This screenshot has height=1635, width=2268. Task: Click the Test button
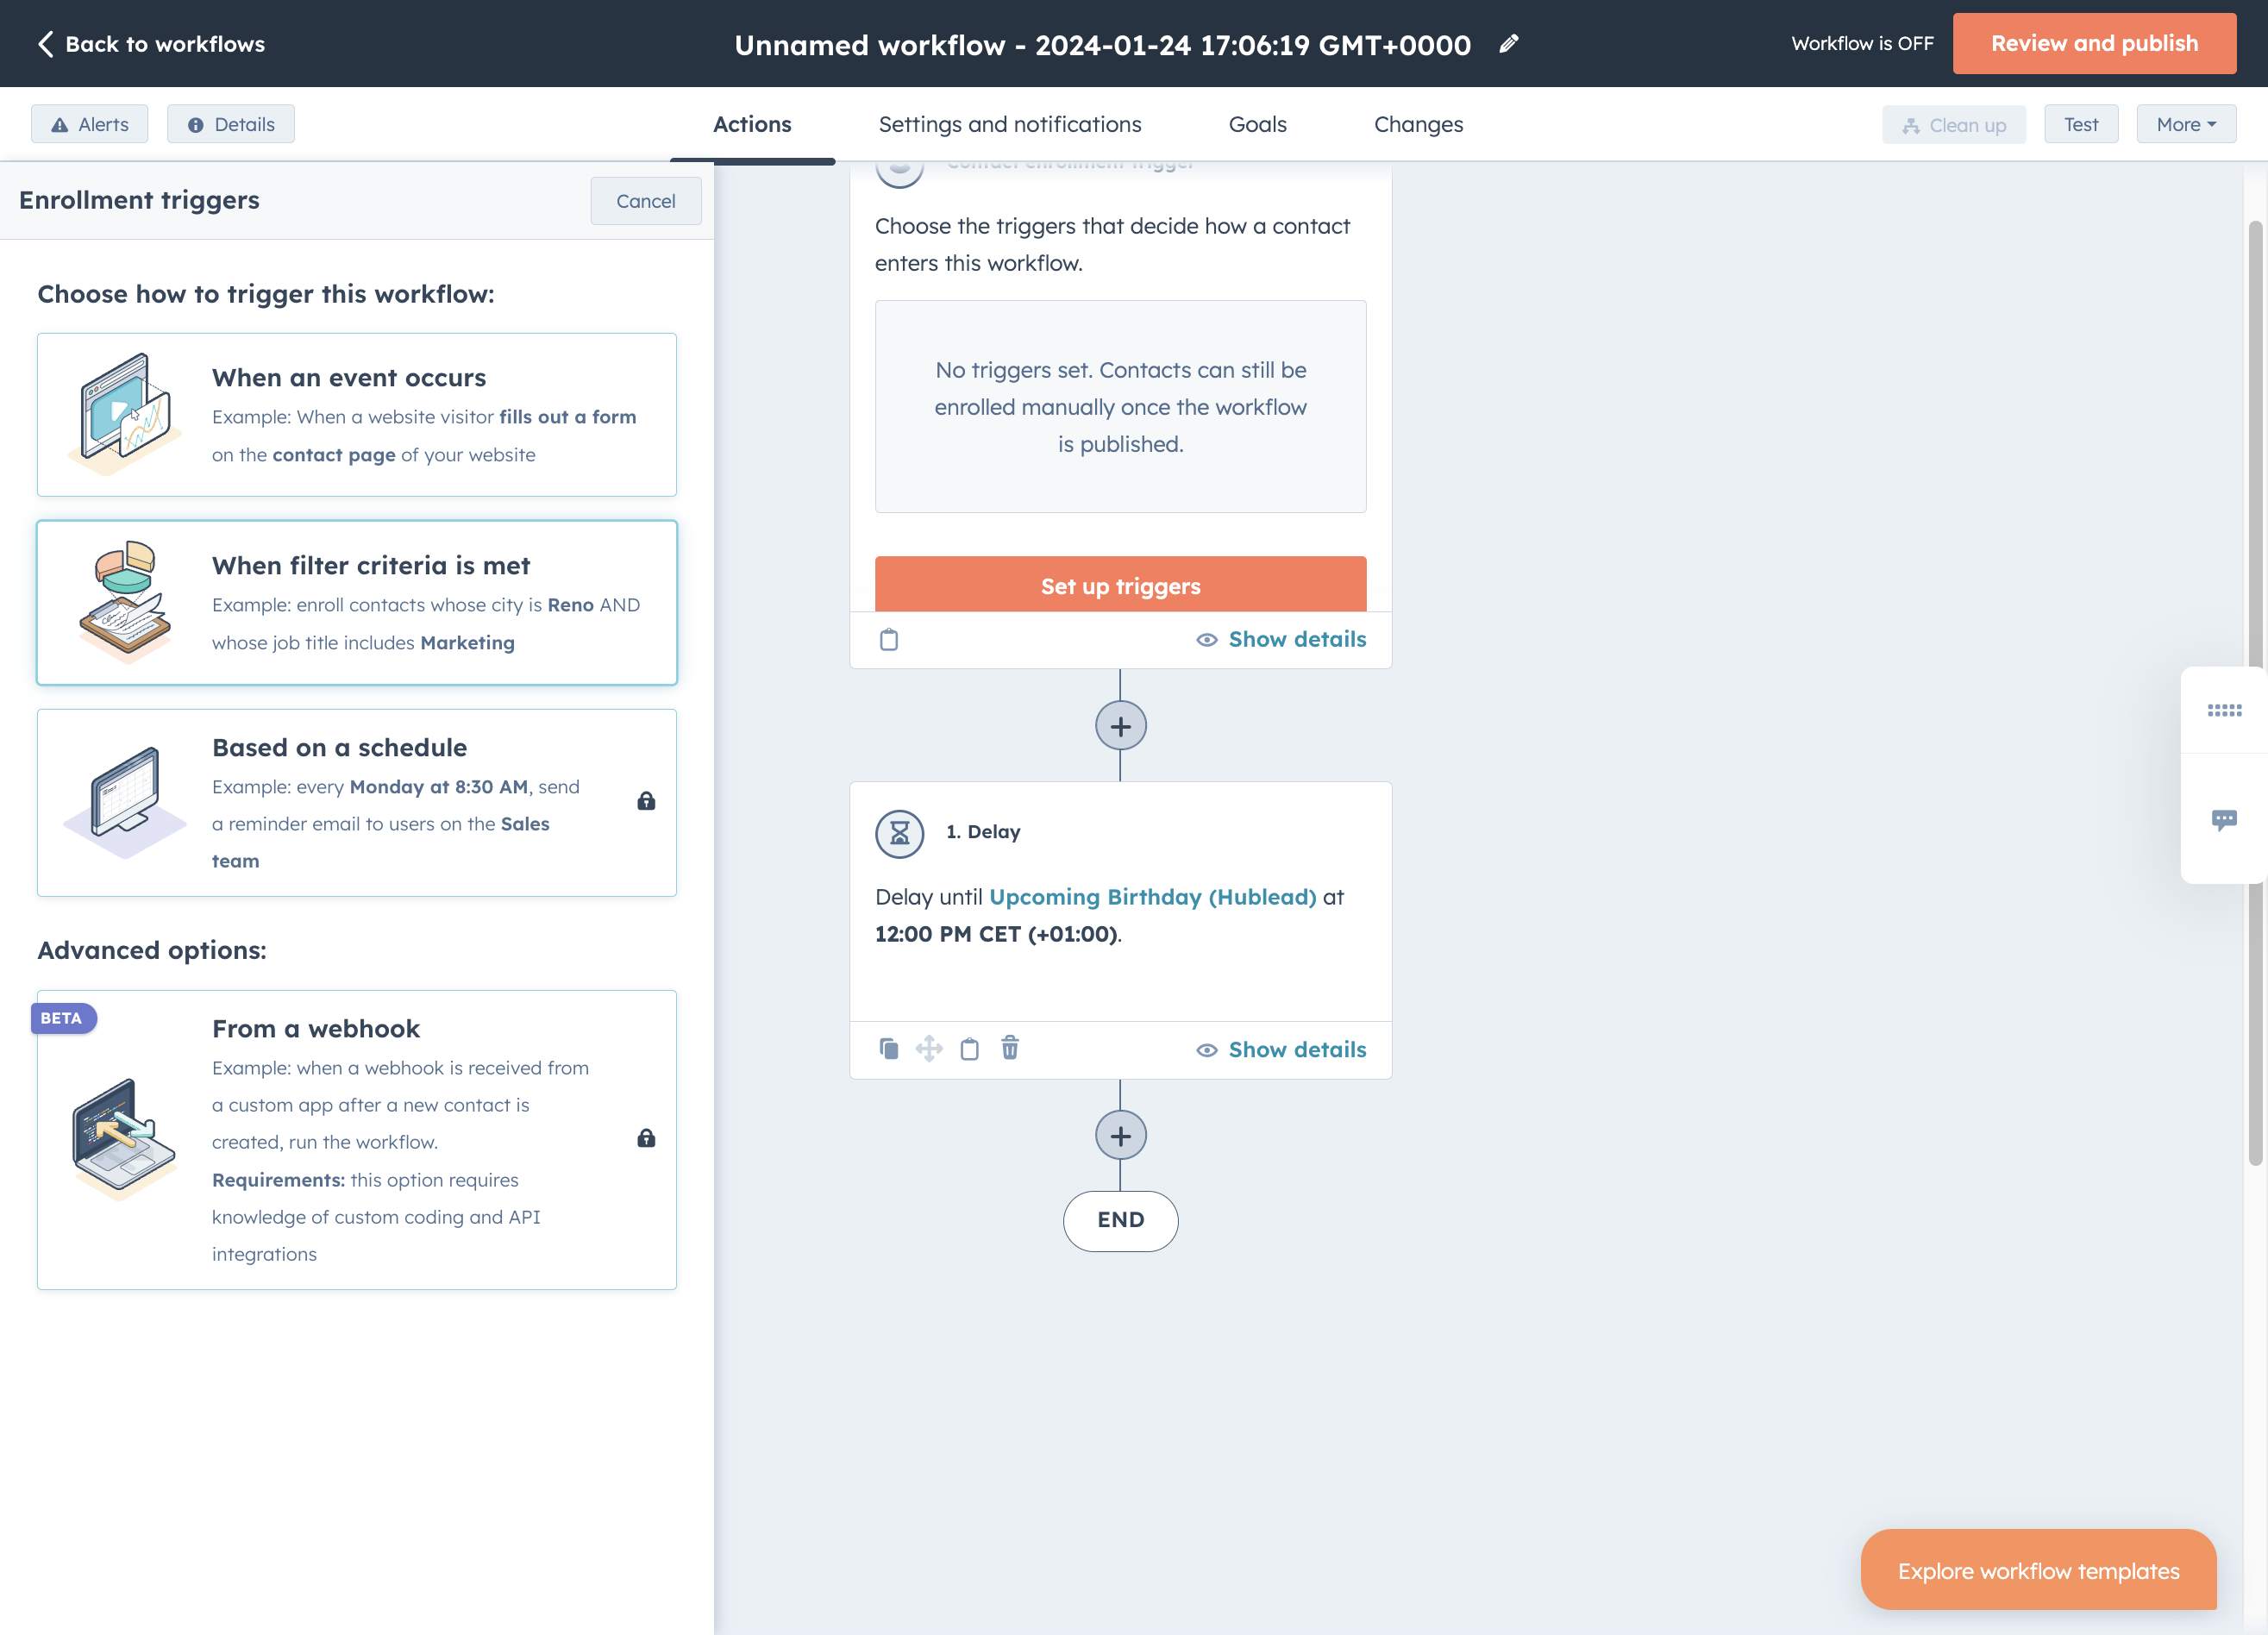(x=2081, y=124)
